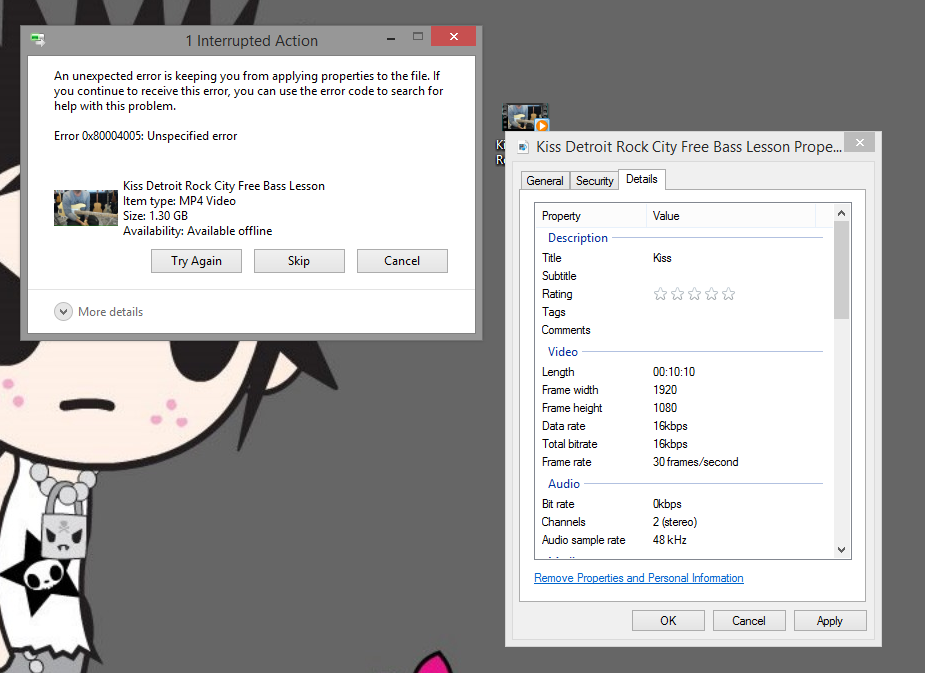
Task: Click OK in the Properties window
Action: click(668, 621)
